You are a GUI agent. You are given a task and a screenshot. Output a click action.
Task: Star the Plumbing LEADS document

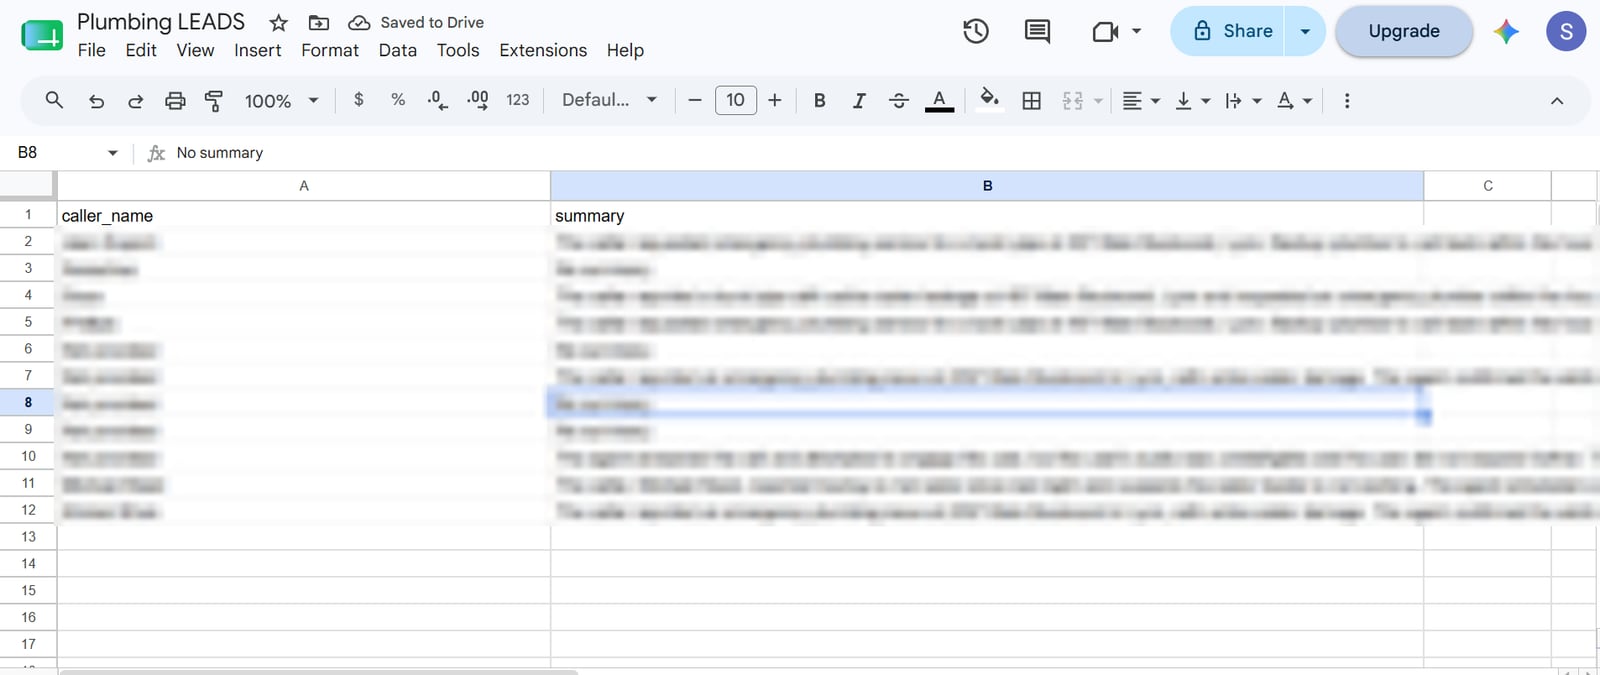coord(279,22)
